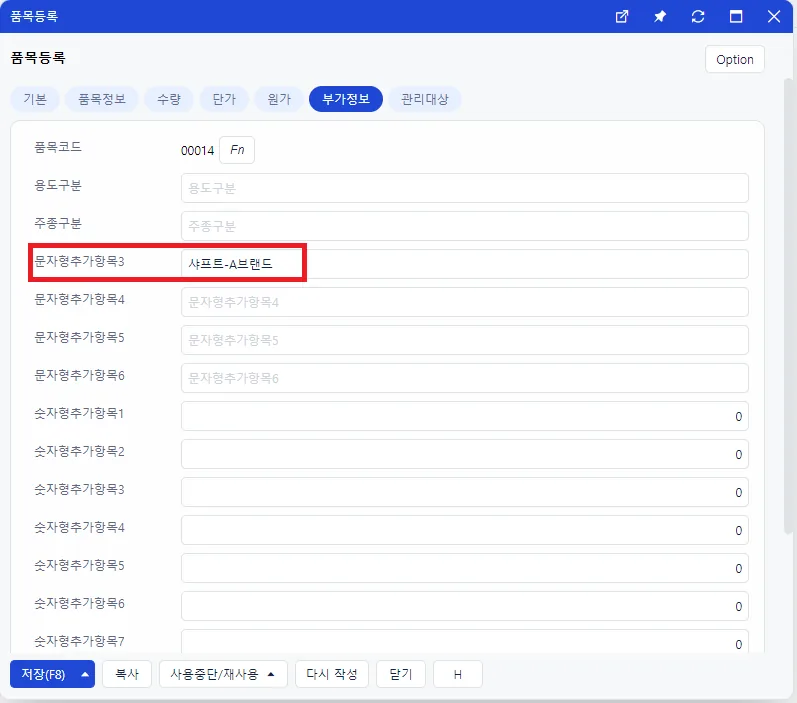This screenshot has height=703, width=797.
Task: Click the 문자형추가항목4 text field
Action: (x=465, y=302)
